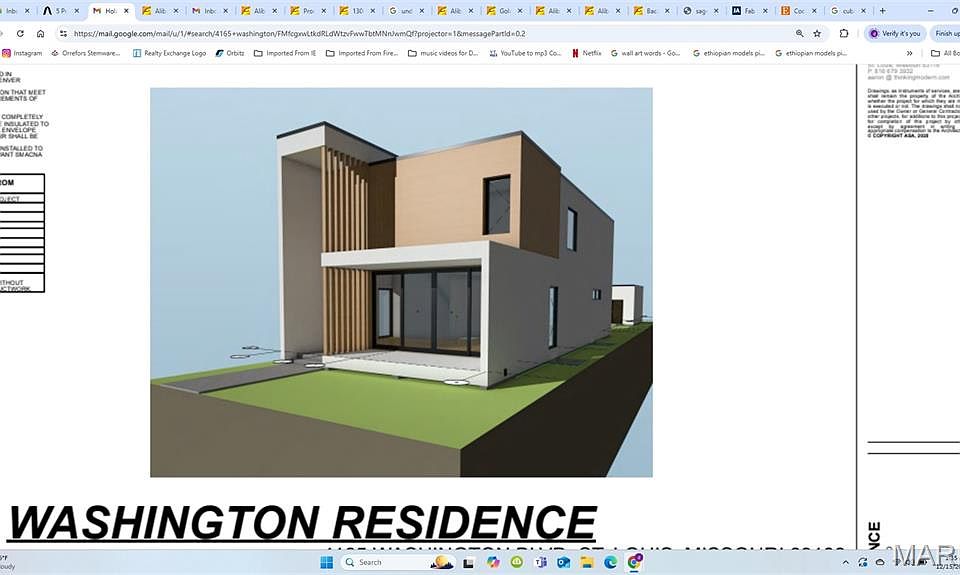Click the Finish update button
960x575 pixels.
tap(945, 34)
